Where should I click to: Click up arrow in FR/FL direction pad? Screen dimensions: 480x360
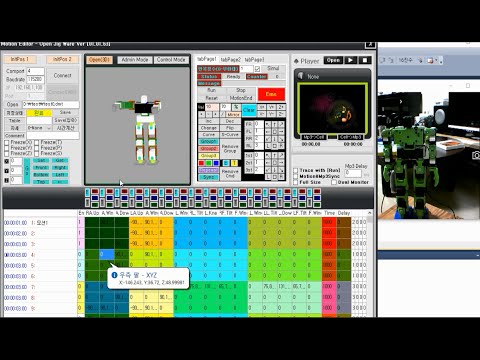[275, 124]
